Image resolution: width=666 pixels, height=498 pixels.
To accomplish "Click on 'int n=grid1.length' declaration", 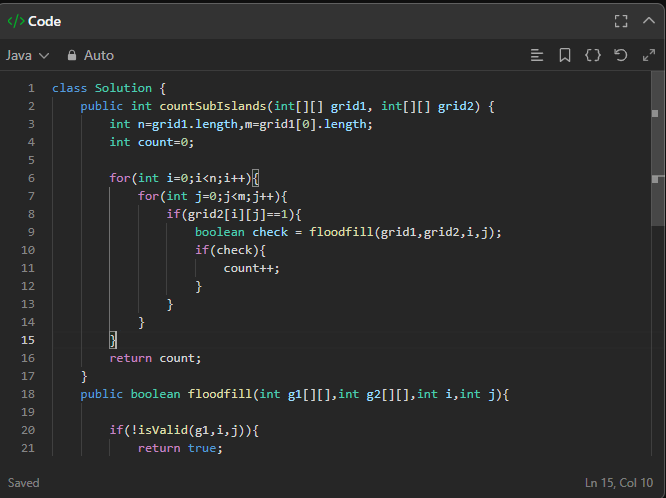I will tap(173, 124).
